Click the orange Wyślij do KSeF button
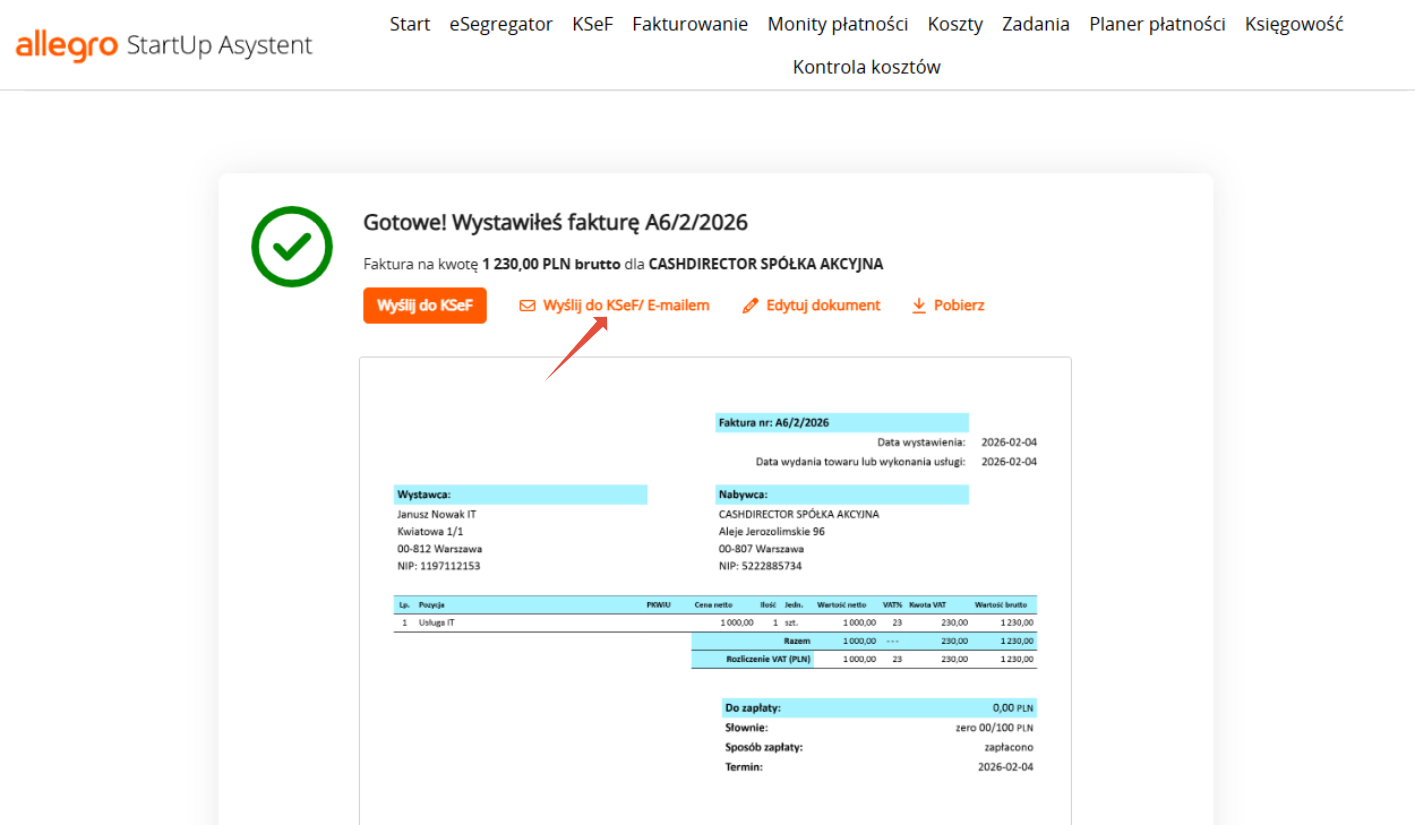This screenshot has width=1415, height=825. [x=425, y=306]
